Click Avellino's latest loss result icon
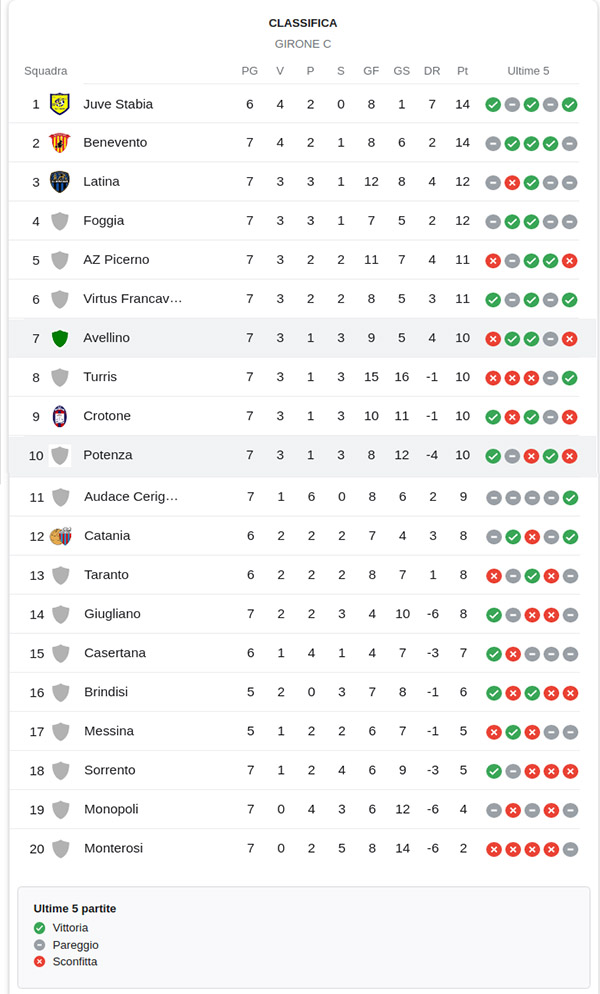Screen dimensions: 600x994 click(x=570, y=338)
